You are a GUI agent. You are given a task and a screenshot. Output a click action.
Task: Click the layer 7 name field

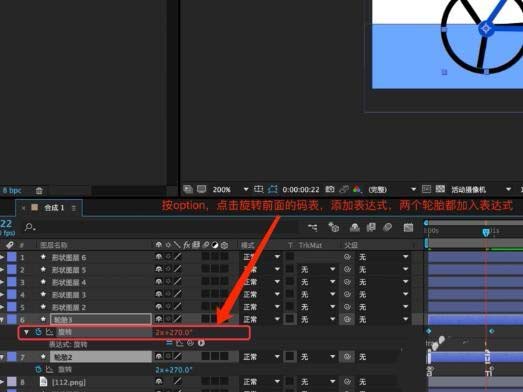click(101, 357)
